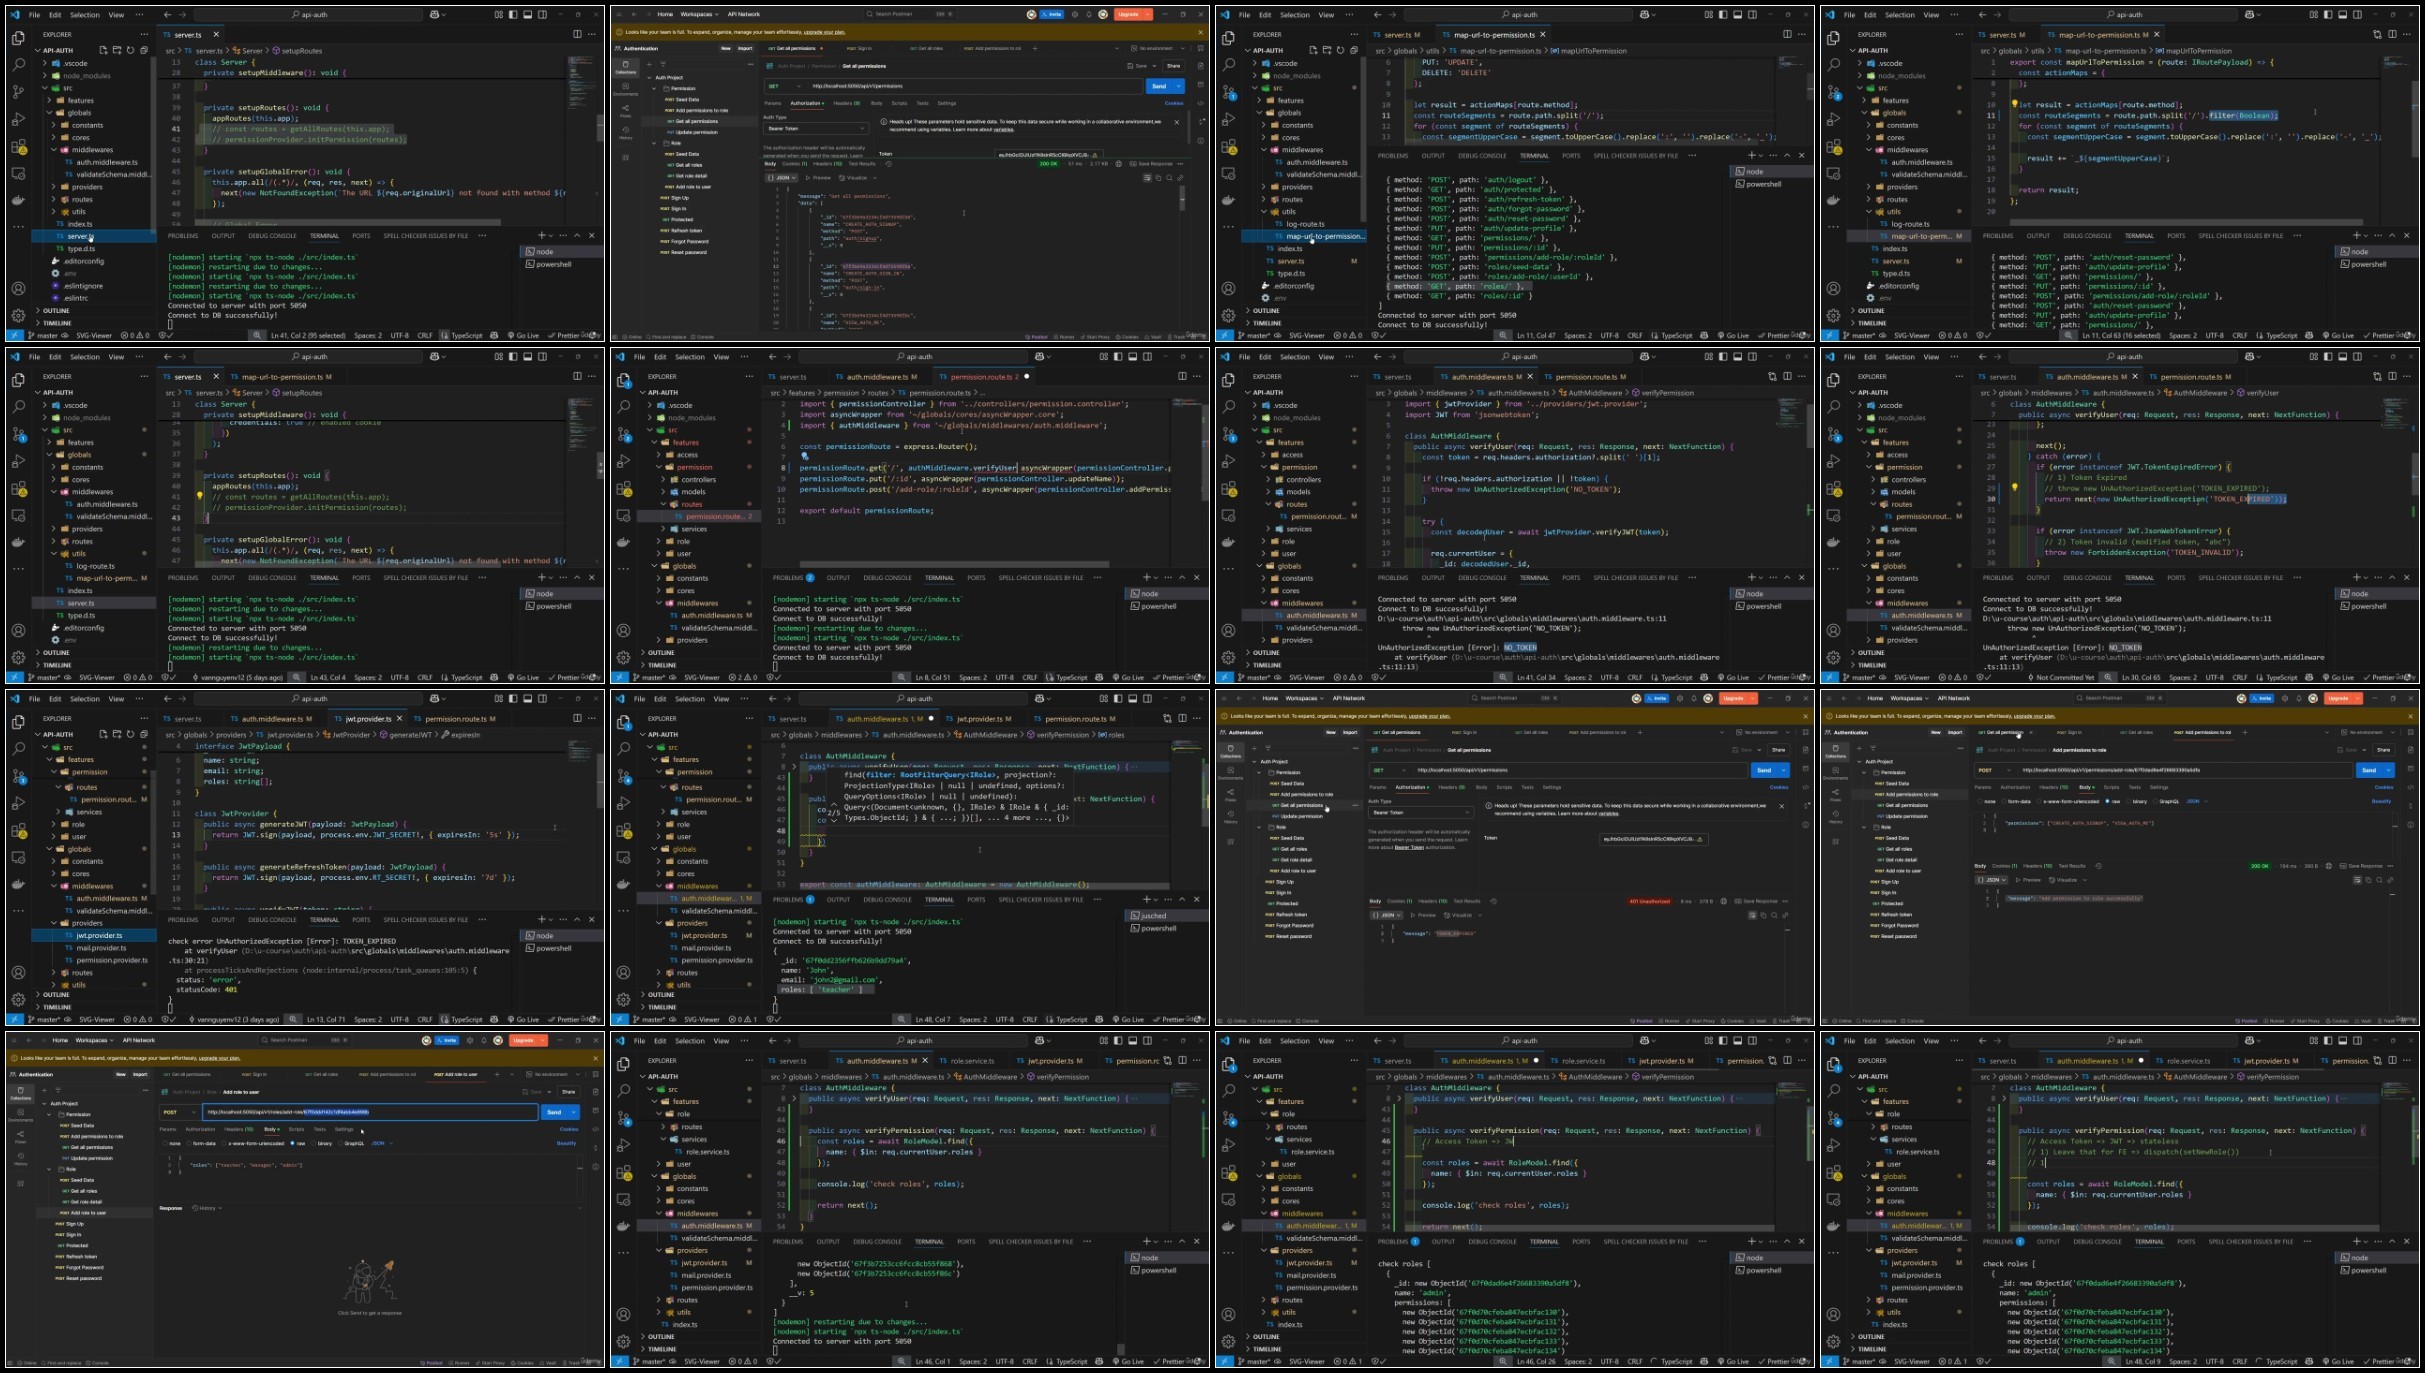
Task: Select 'none' body type in Add role to user
Action: pyautogui.click(x=173, y=1143)
